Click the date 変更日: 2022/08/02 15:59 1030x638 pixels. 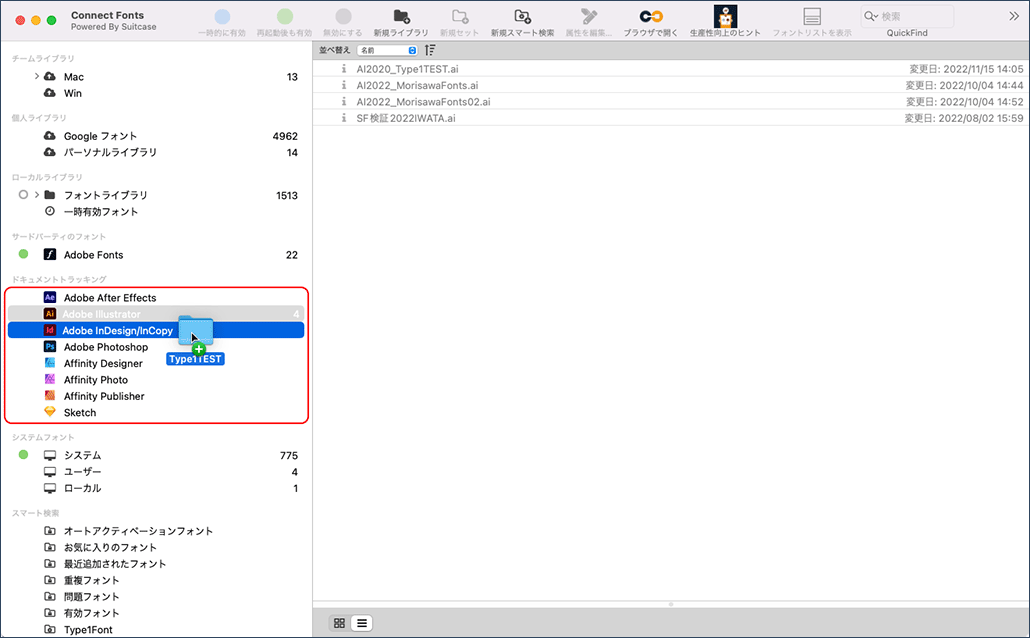click(964, 118)
